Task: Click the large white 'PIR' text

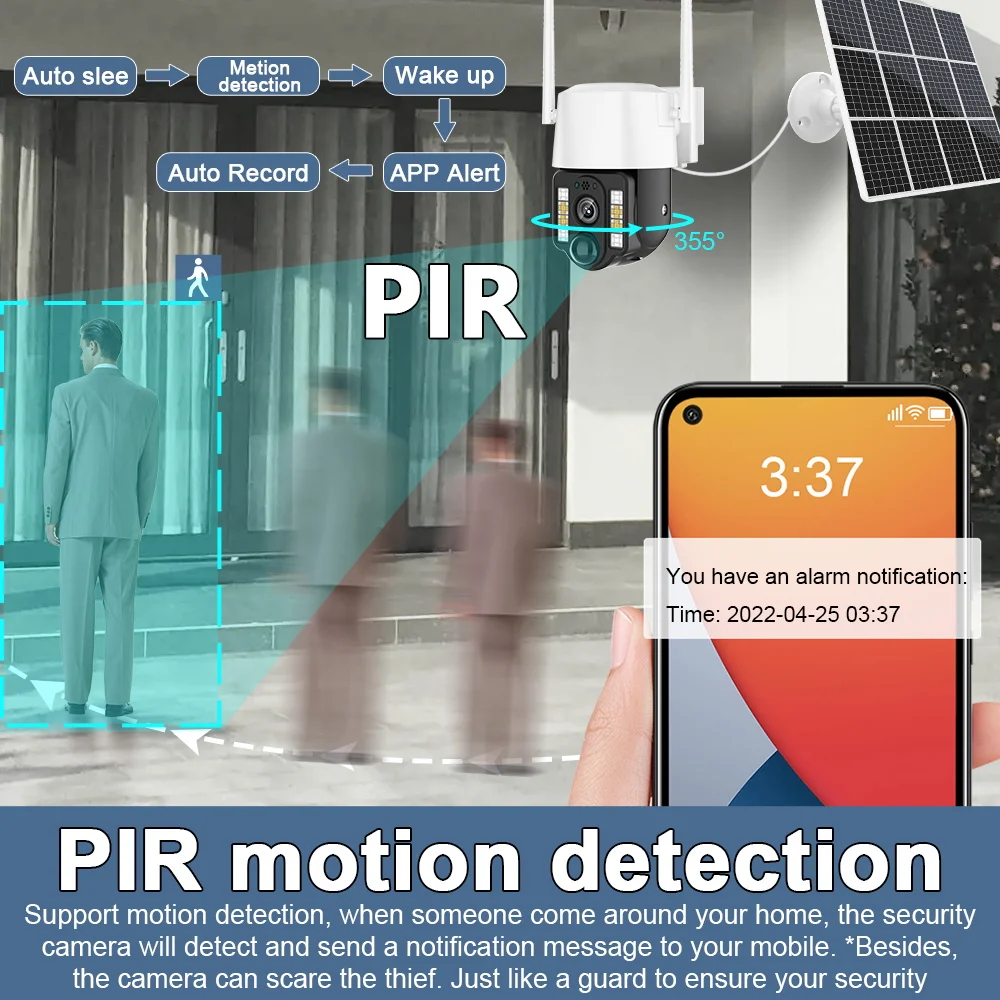Action: coord(444,302)
